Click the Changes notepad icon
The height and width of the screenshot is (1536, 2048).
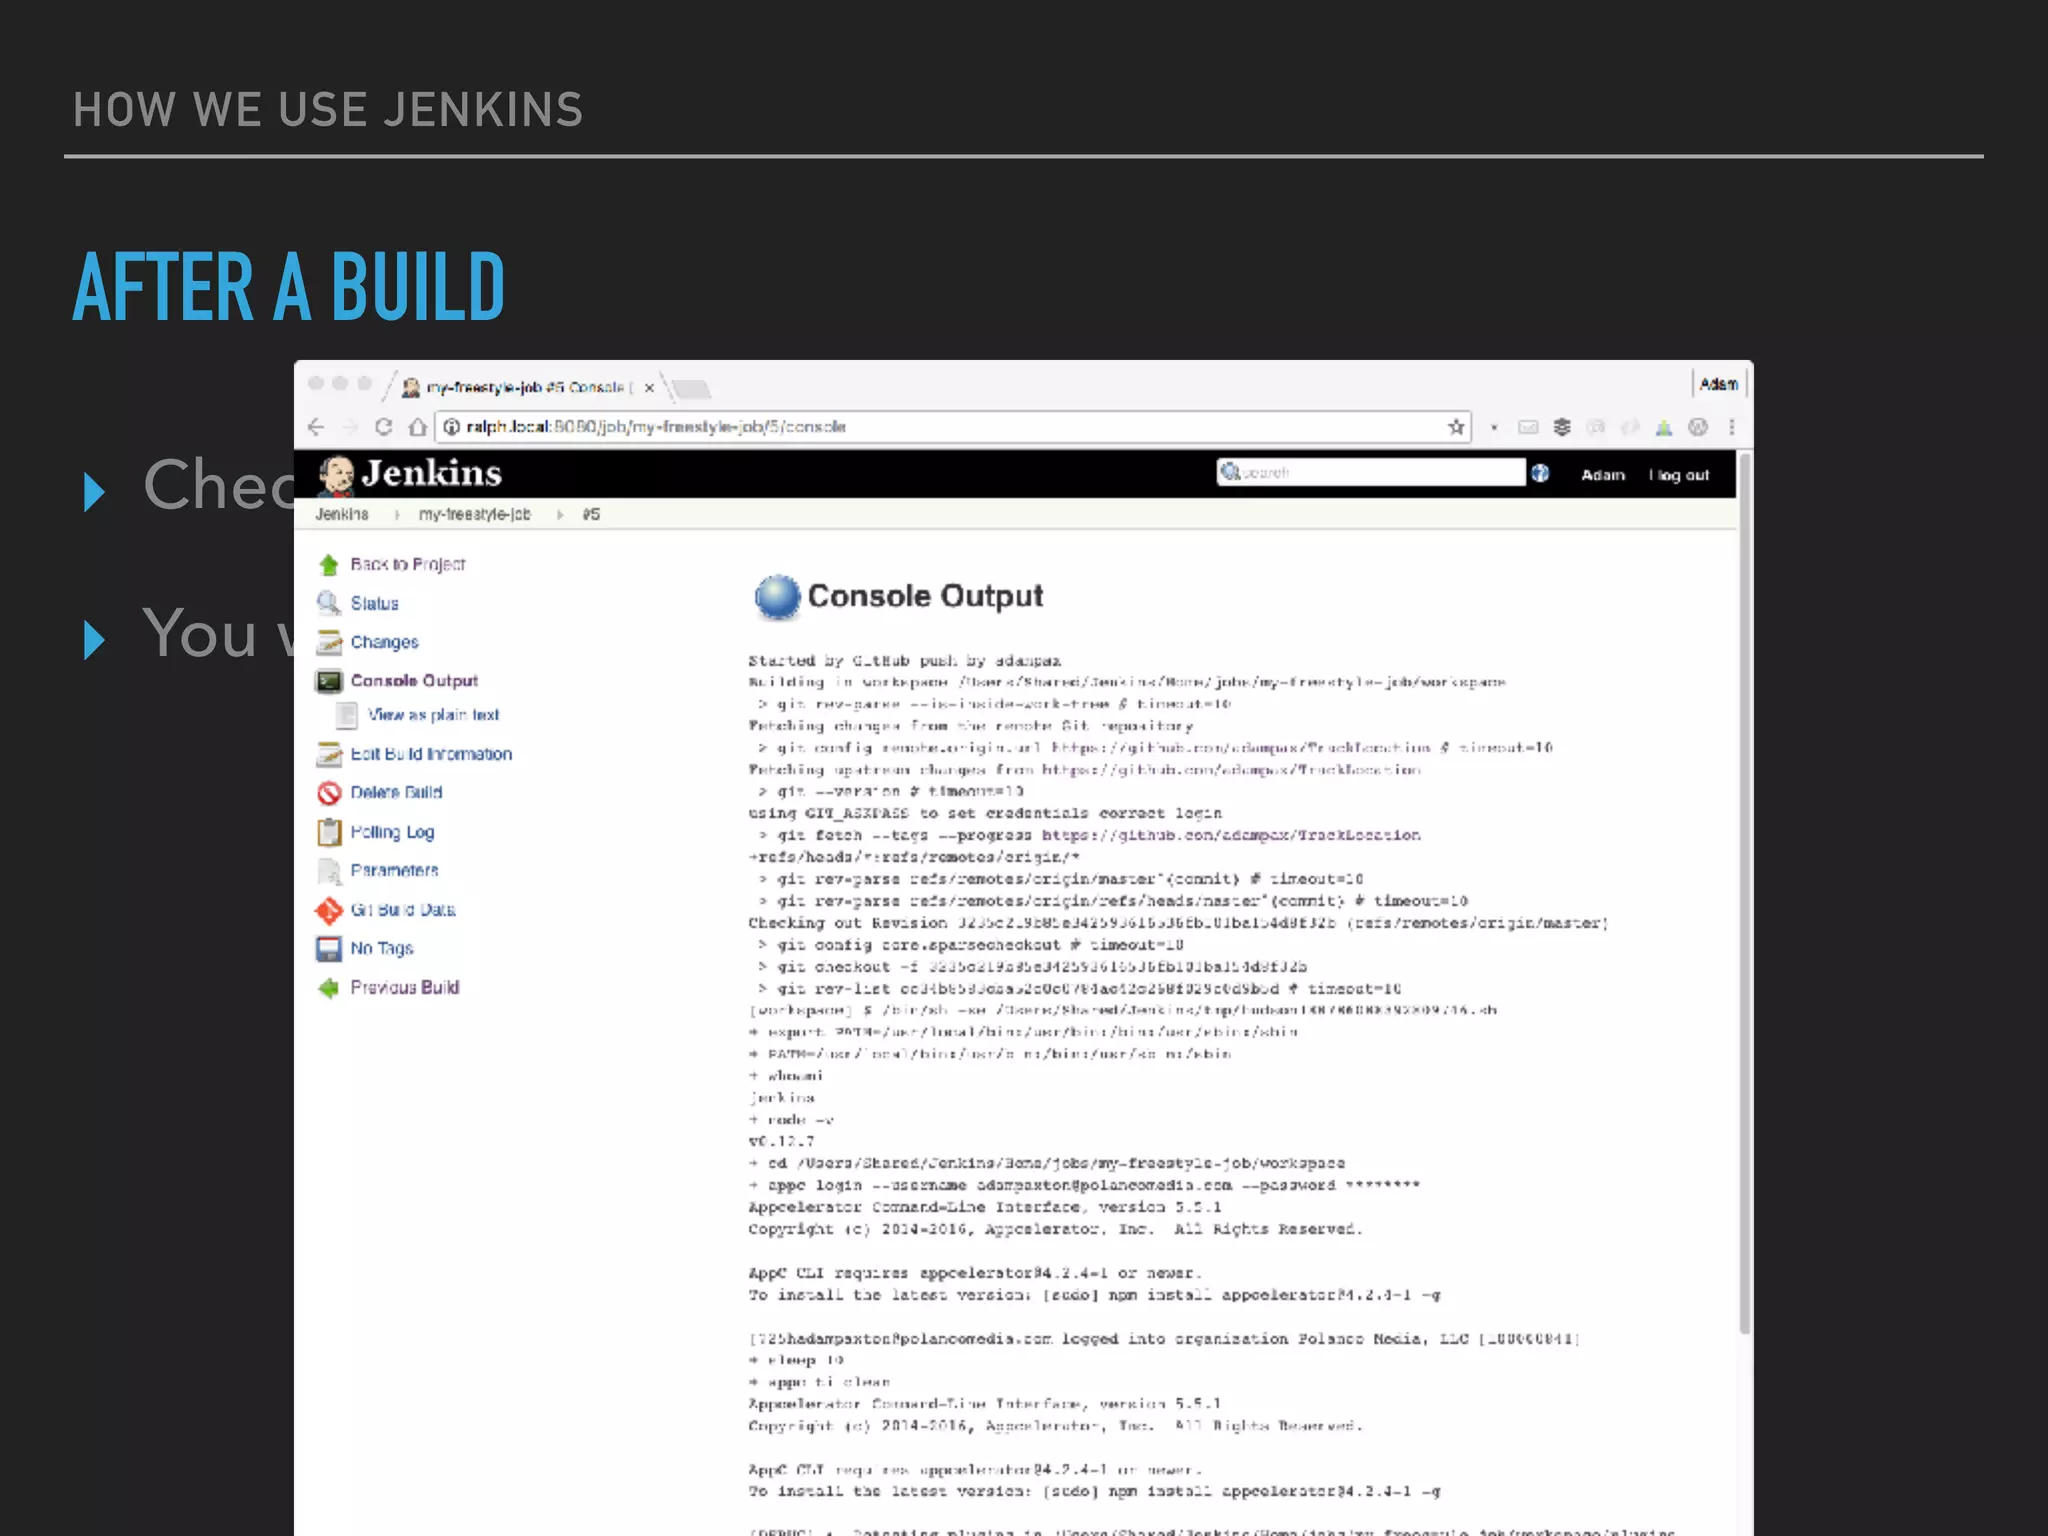pyautogui.click(x=328, y=642)
